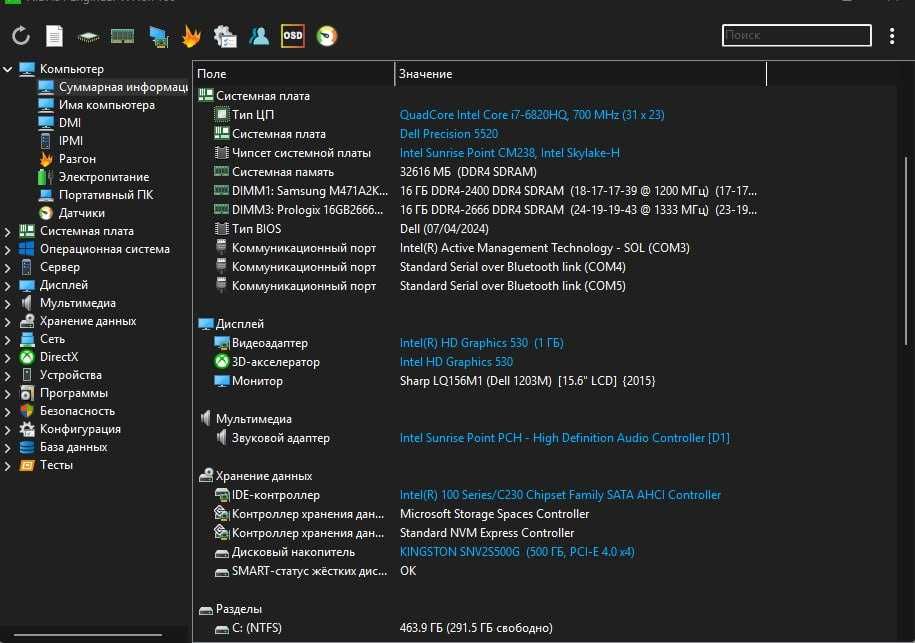Click the Поле column header
Screen dimensions: 915x643
click(x=294, y=74)
